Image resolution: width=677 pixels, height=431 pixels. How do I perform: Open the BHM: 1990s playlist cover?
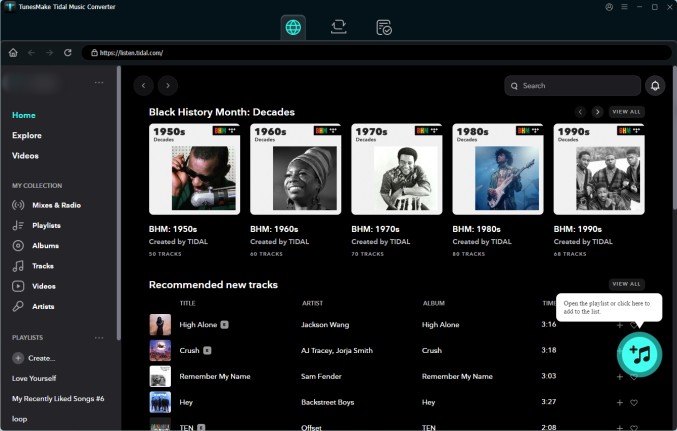pyautogui.click(x=599, y=169)
